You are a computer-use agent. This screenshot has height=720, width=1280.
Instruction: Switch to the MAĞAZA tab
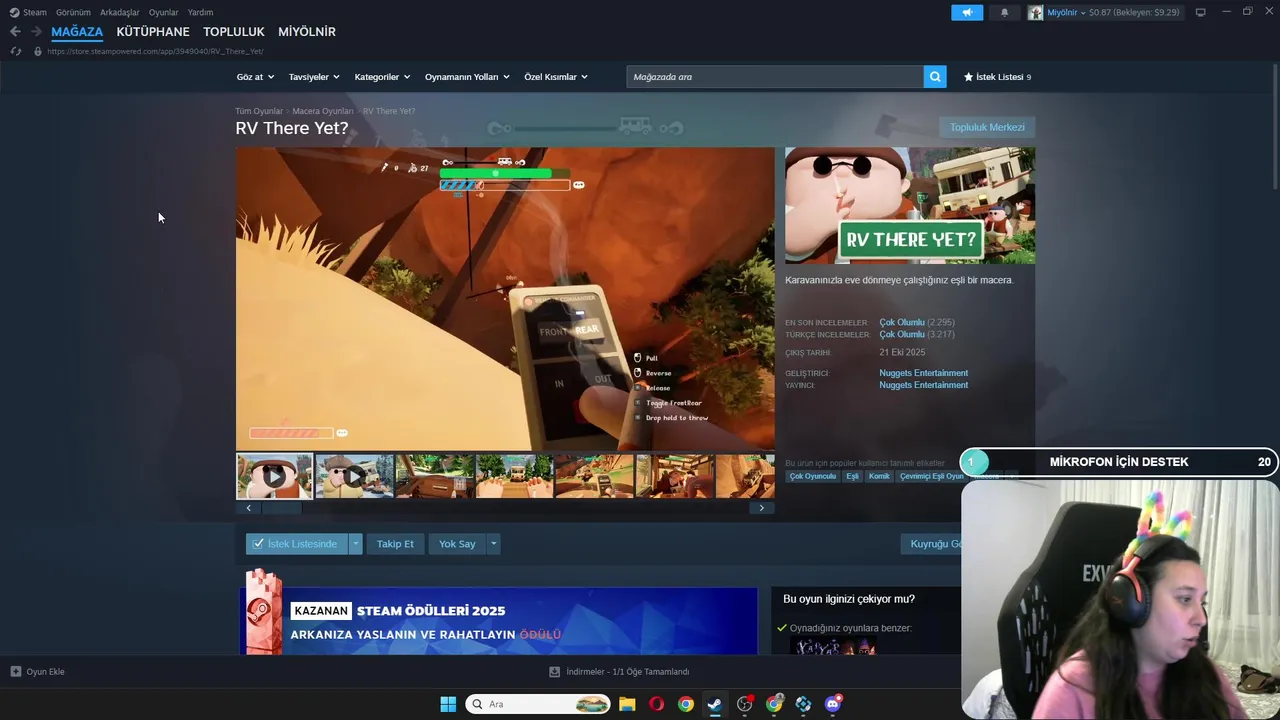(77, 32)
